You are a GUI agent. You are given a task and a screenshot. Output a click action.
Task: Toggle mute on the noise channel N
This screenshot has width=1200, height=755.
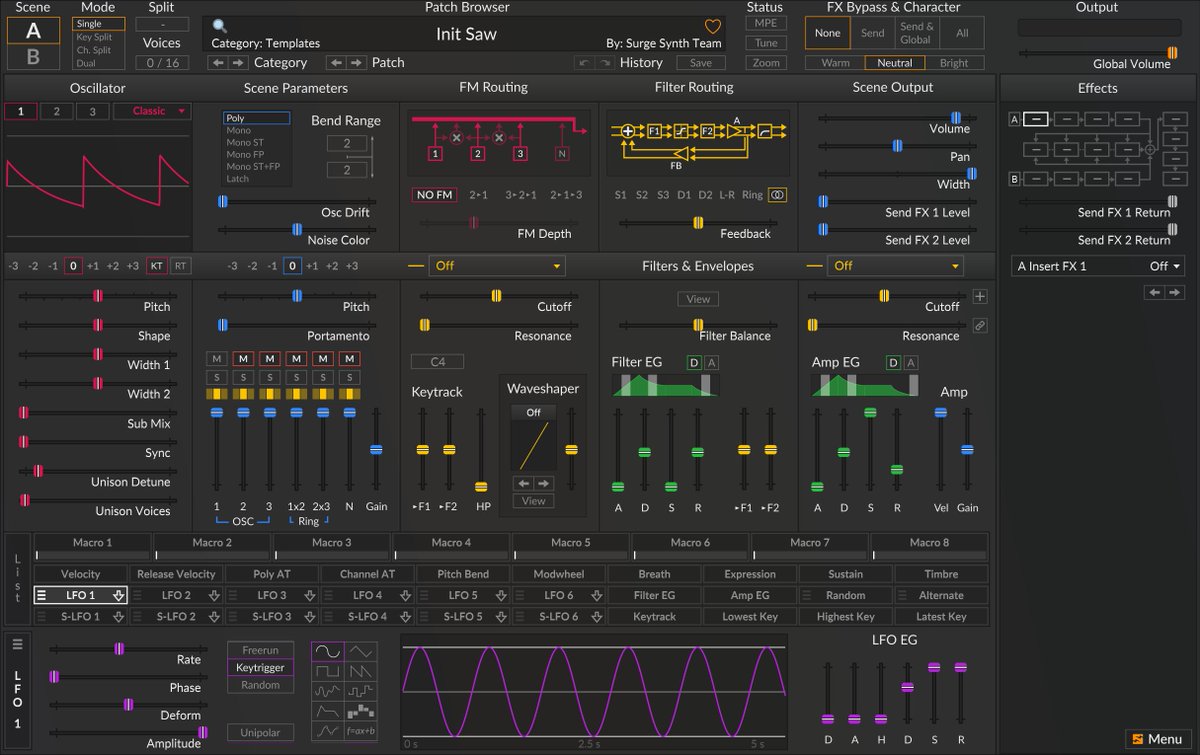(349, 359)
